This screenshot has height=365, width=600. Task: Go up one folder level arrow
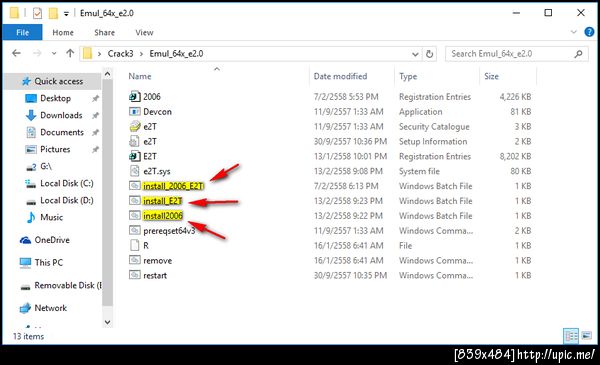[70, 53]
